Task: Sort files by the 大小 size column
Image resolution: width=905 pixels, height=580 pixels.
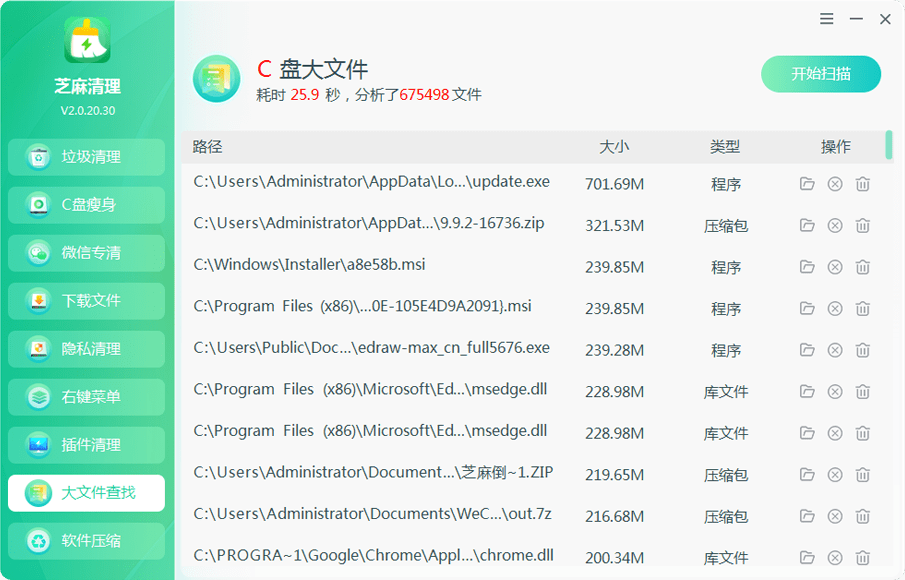Action: point(616,147)
